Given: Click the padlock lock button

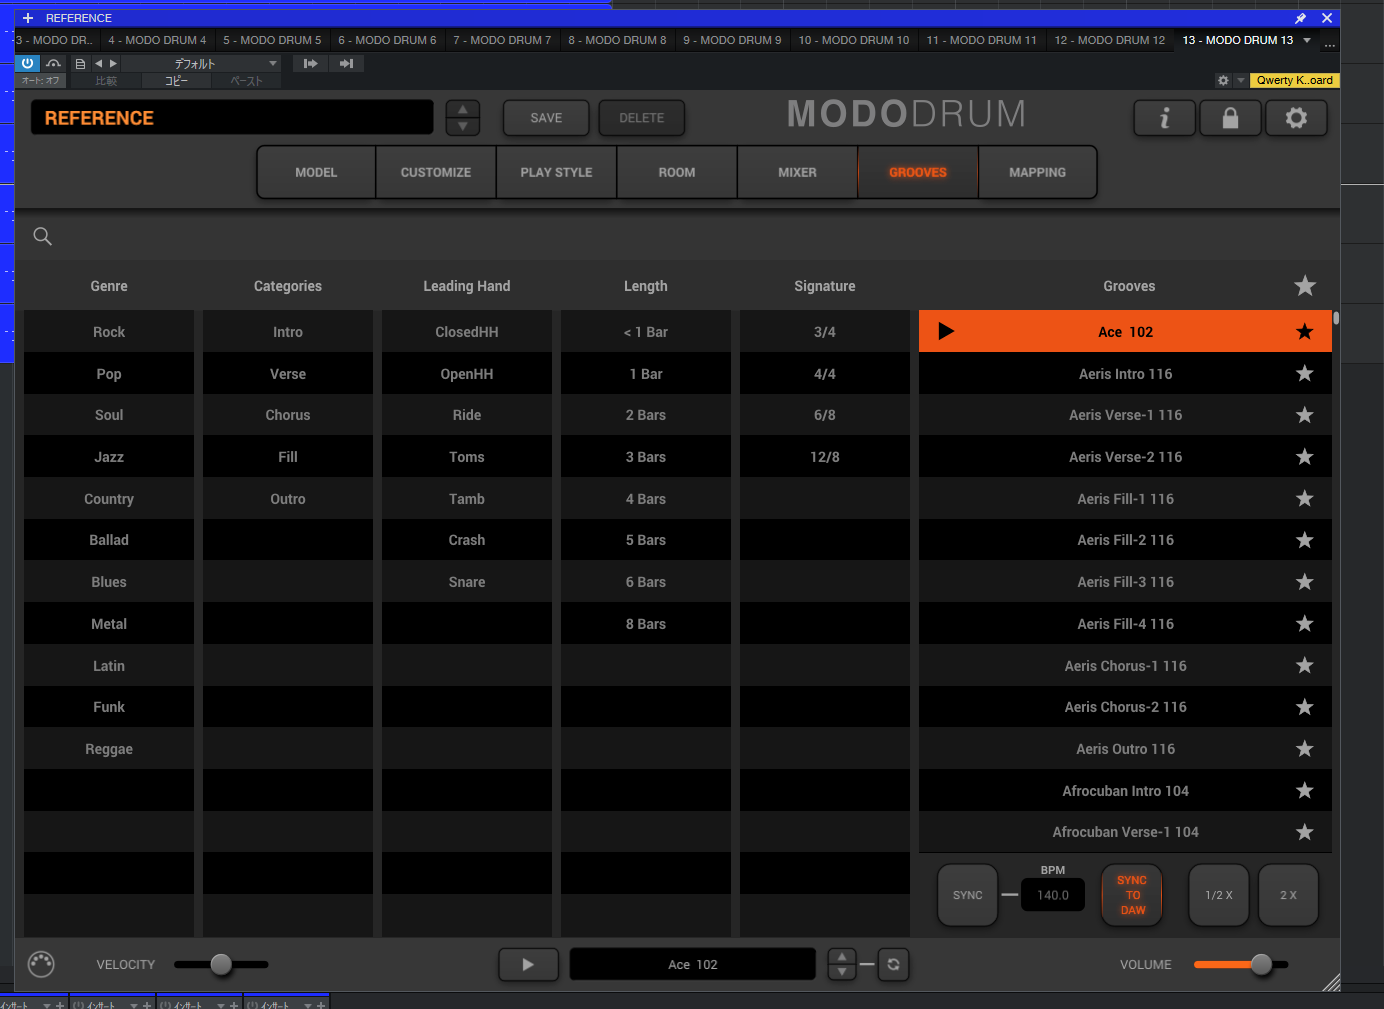Looking at the screenshot, I should point(1230,118).
